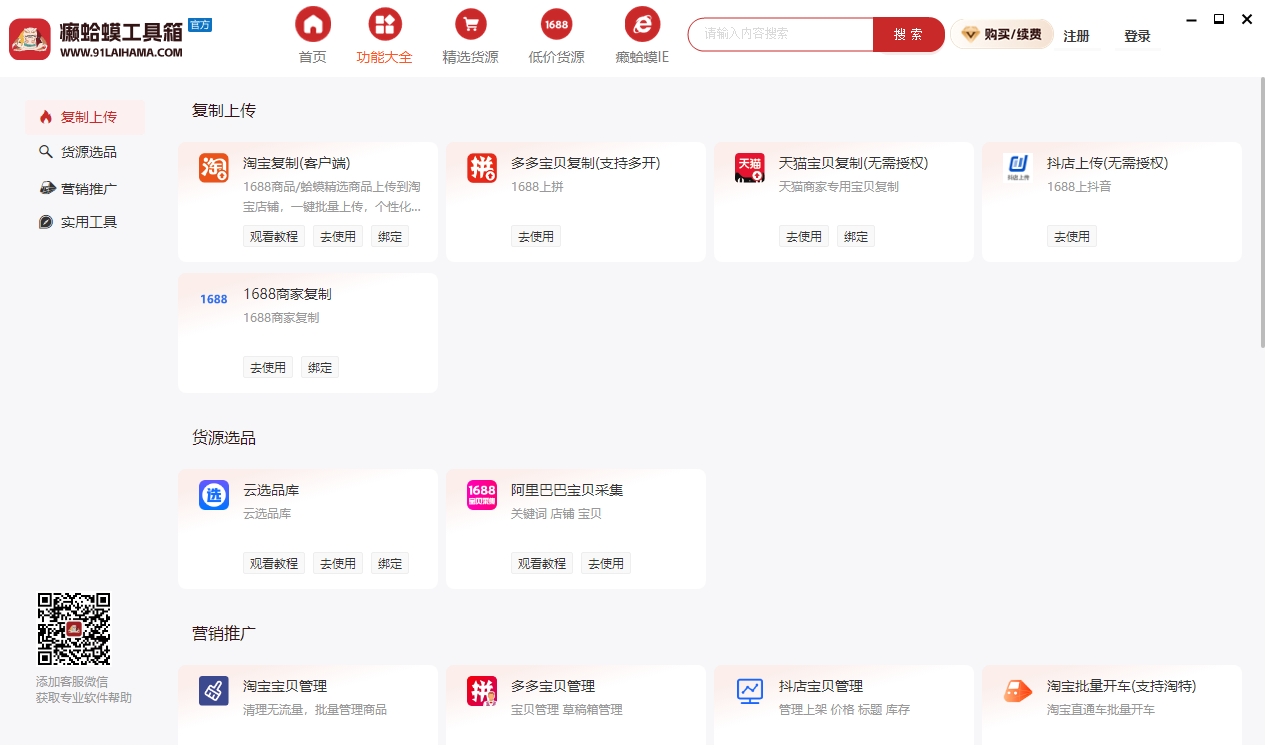This screenshot has width=1268, height=748.
Task: Click 绑定 under 天猫宝贝复制
Action: click(855, 236)
